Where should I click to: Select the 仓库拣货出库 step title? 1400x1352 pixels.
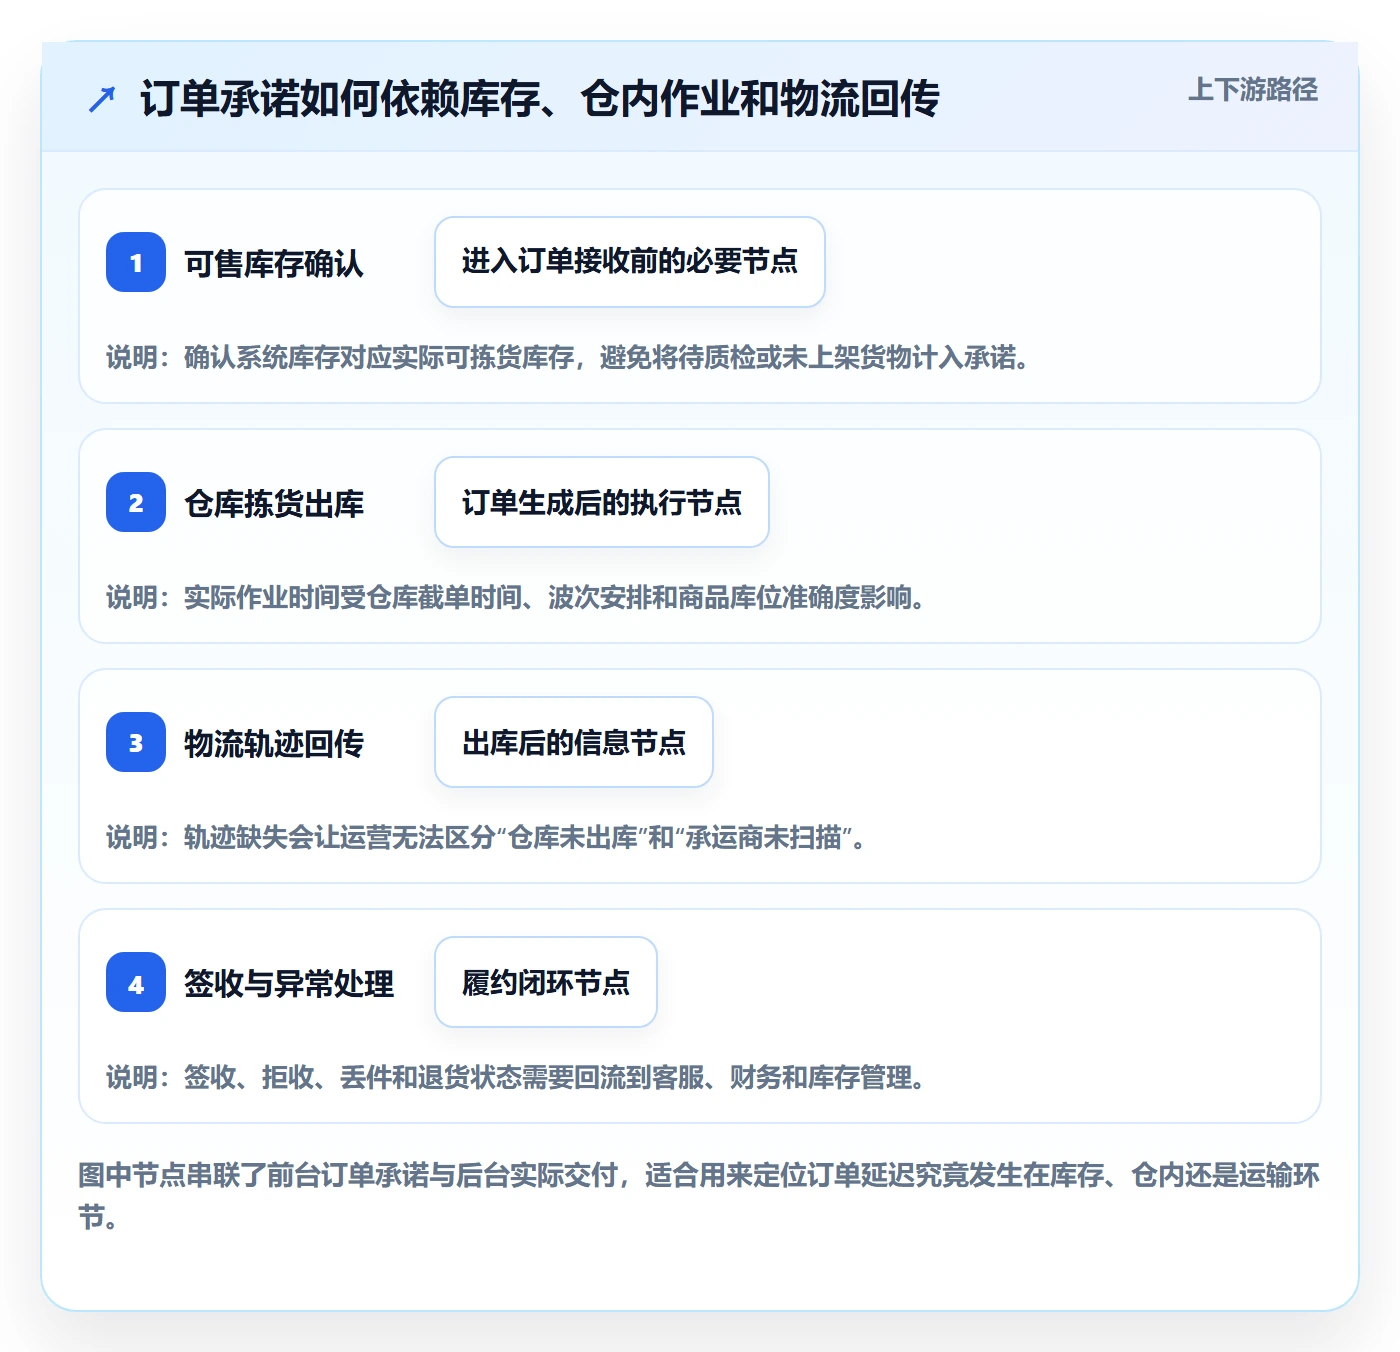coord(274,503)
